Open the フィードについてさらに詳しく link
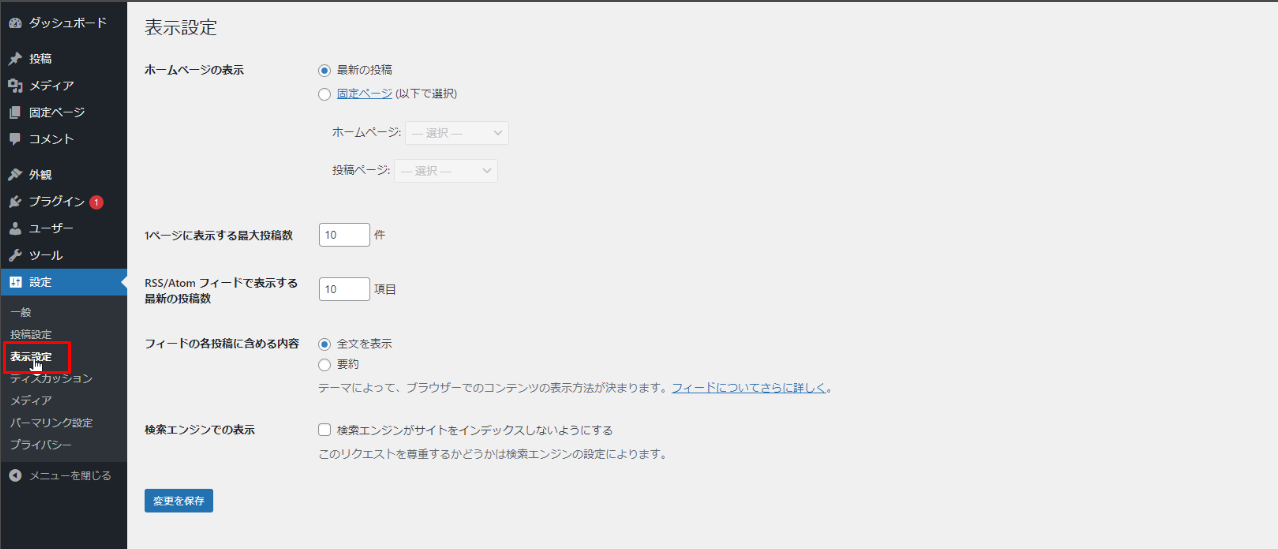1278x549 pixels. (x=749, y=388)
